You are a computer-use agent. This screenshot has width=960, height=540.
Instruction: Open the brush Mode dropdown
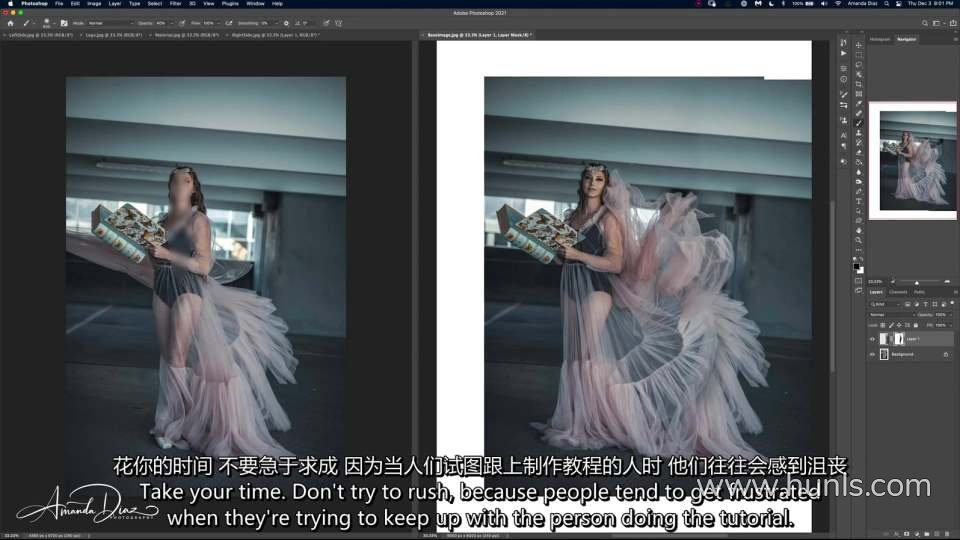pyautogui.click(x=111, y=23)
